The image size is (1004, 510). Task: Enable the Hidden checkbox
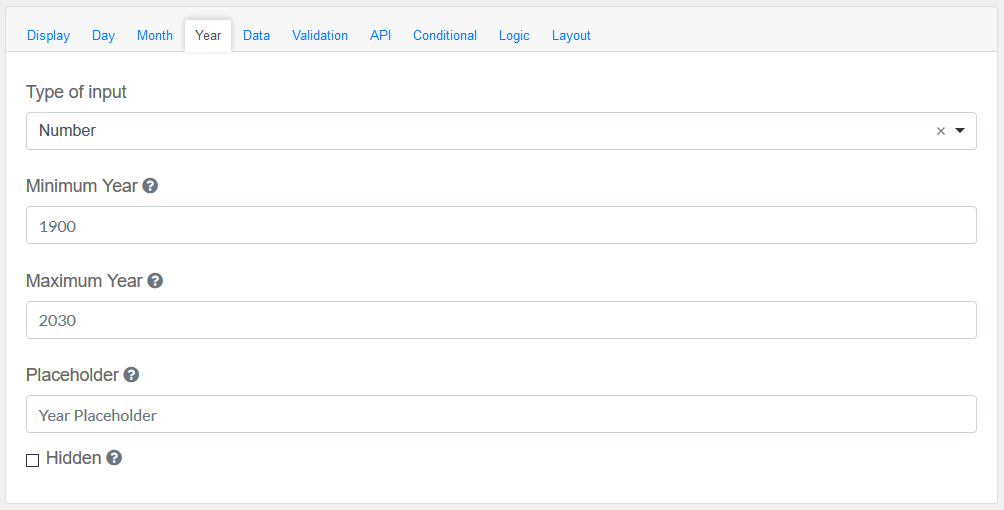[33, 460]
